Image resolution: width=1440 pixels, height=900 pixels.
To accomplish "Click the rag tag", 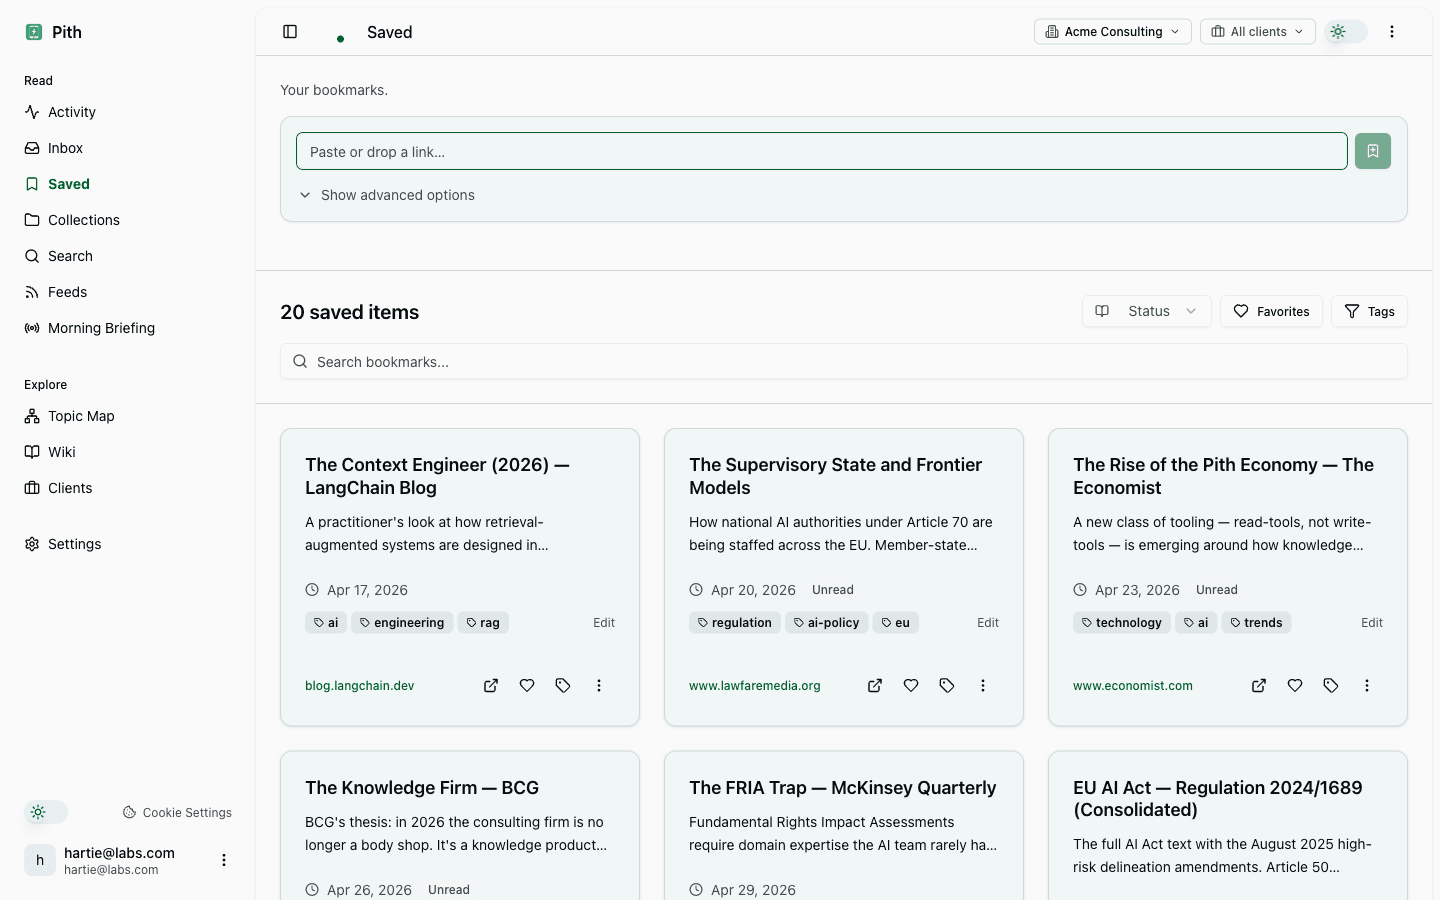I will [483, 623].
